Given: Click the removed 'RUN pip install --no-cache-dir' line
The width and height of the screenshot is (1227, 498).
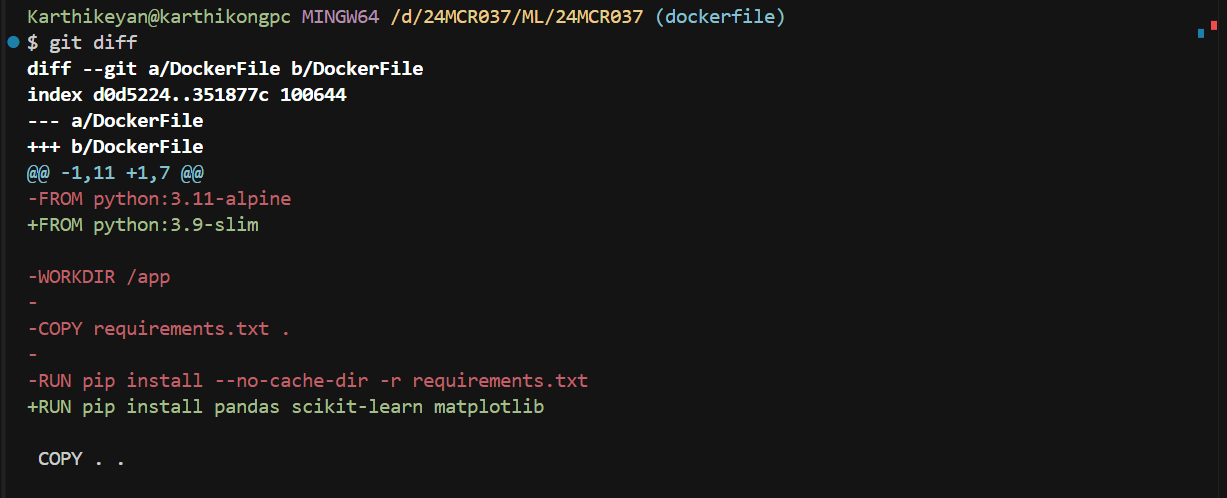Looking at the screenshot, I should coord(308,381).
